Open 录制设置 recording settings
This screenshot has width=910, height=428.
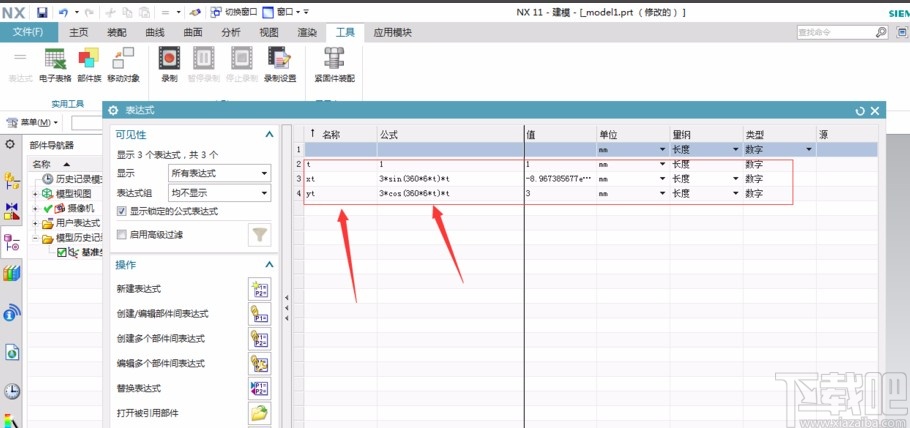click(x=280, y=65)
